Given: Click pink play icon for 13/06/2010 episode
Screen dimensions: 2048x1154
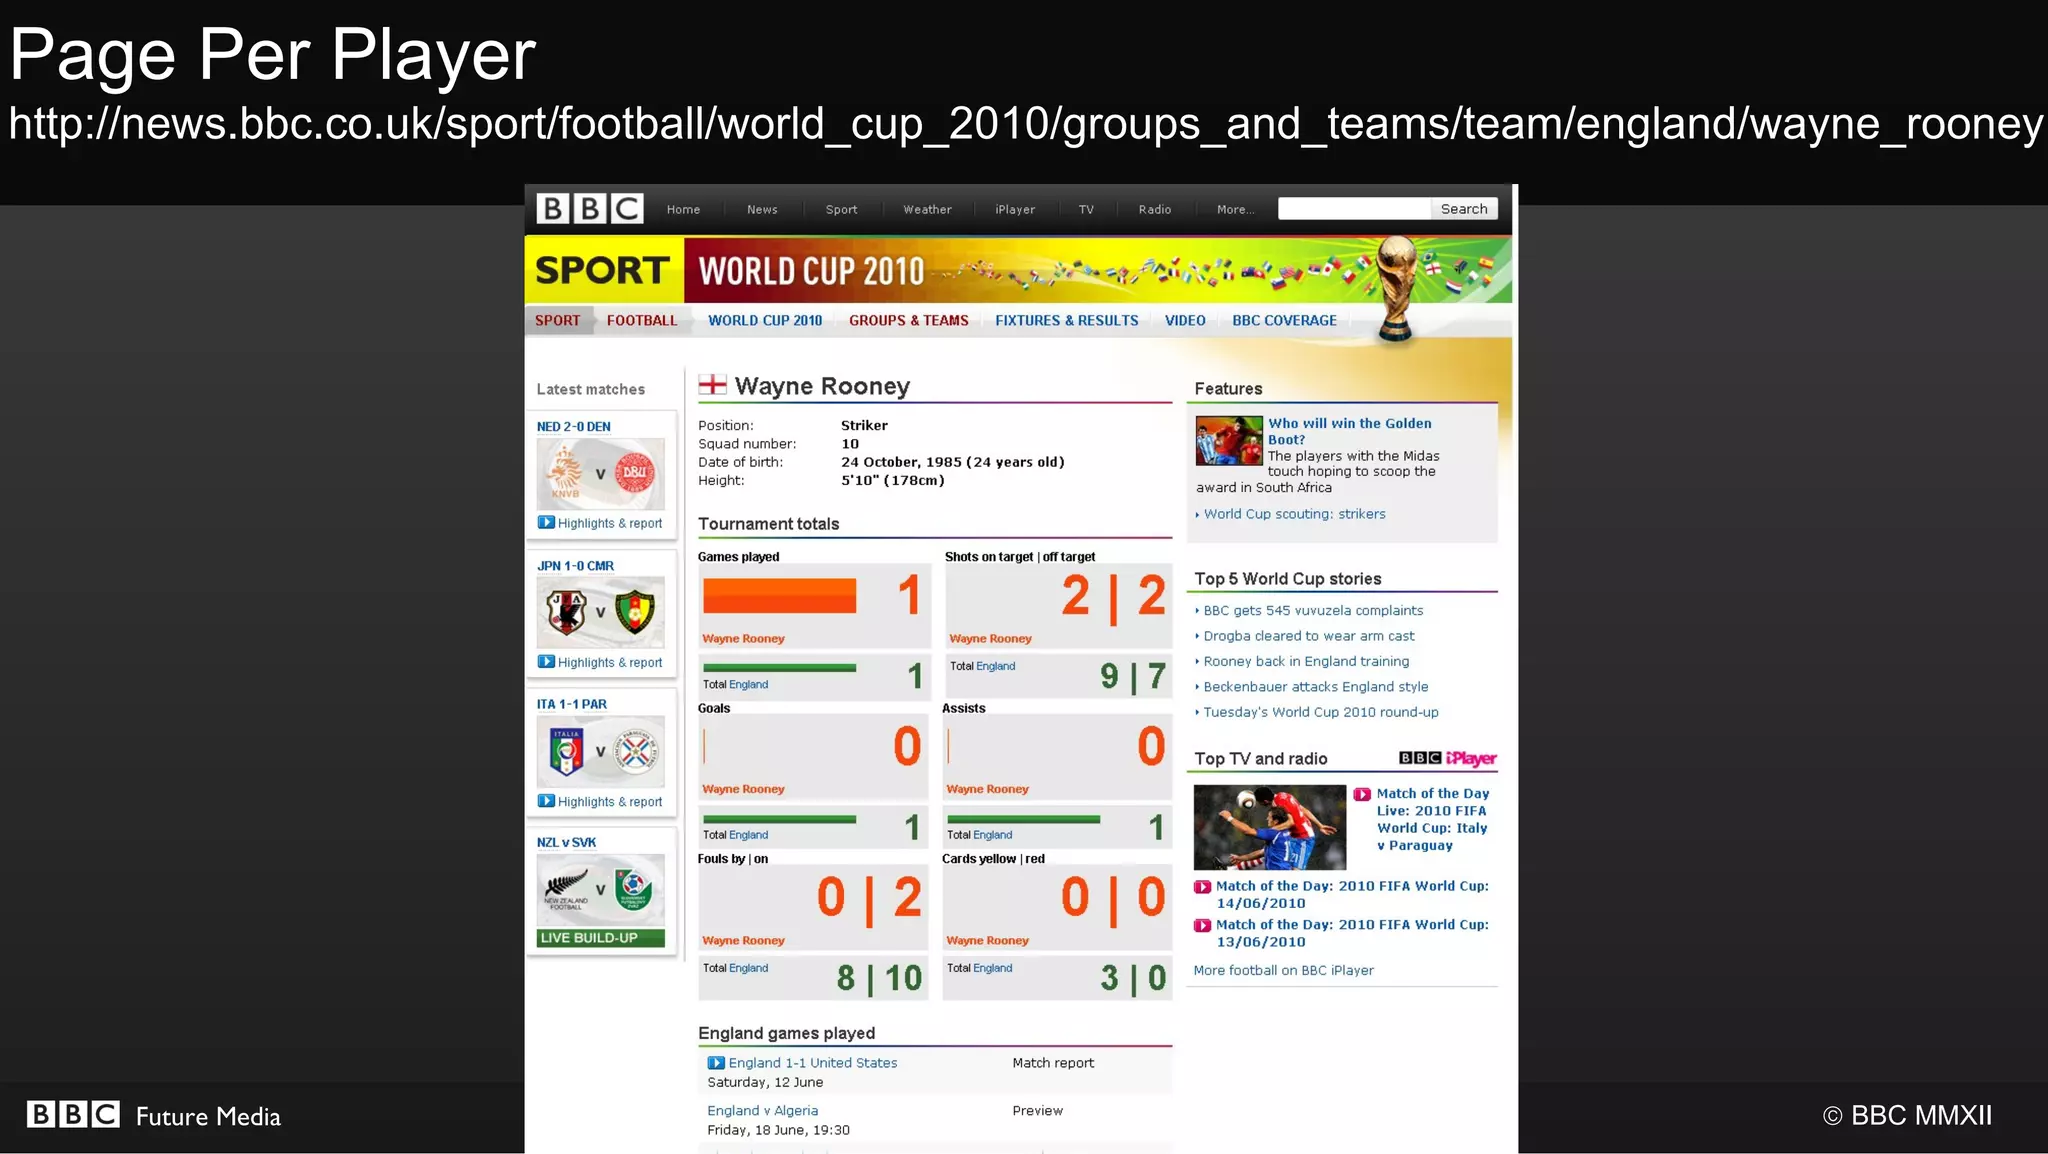Looking at the screenshot, I should pos(1203,925).
